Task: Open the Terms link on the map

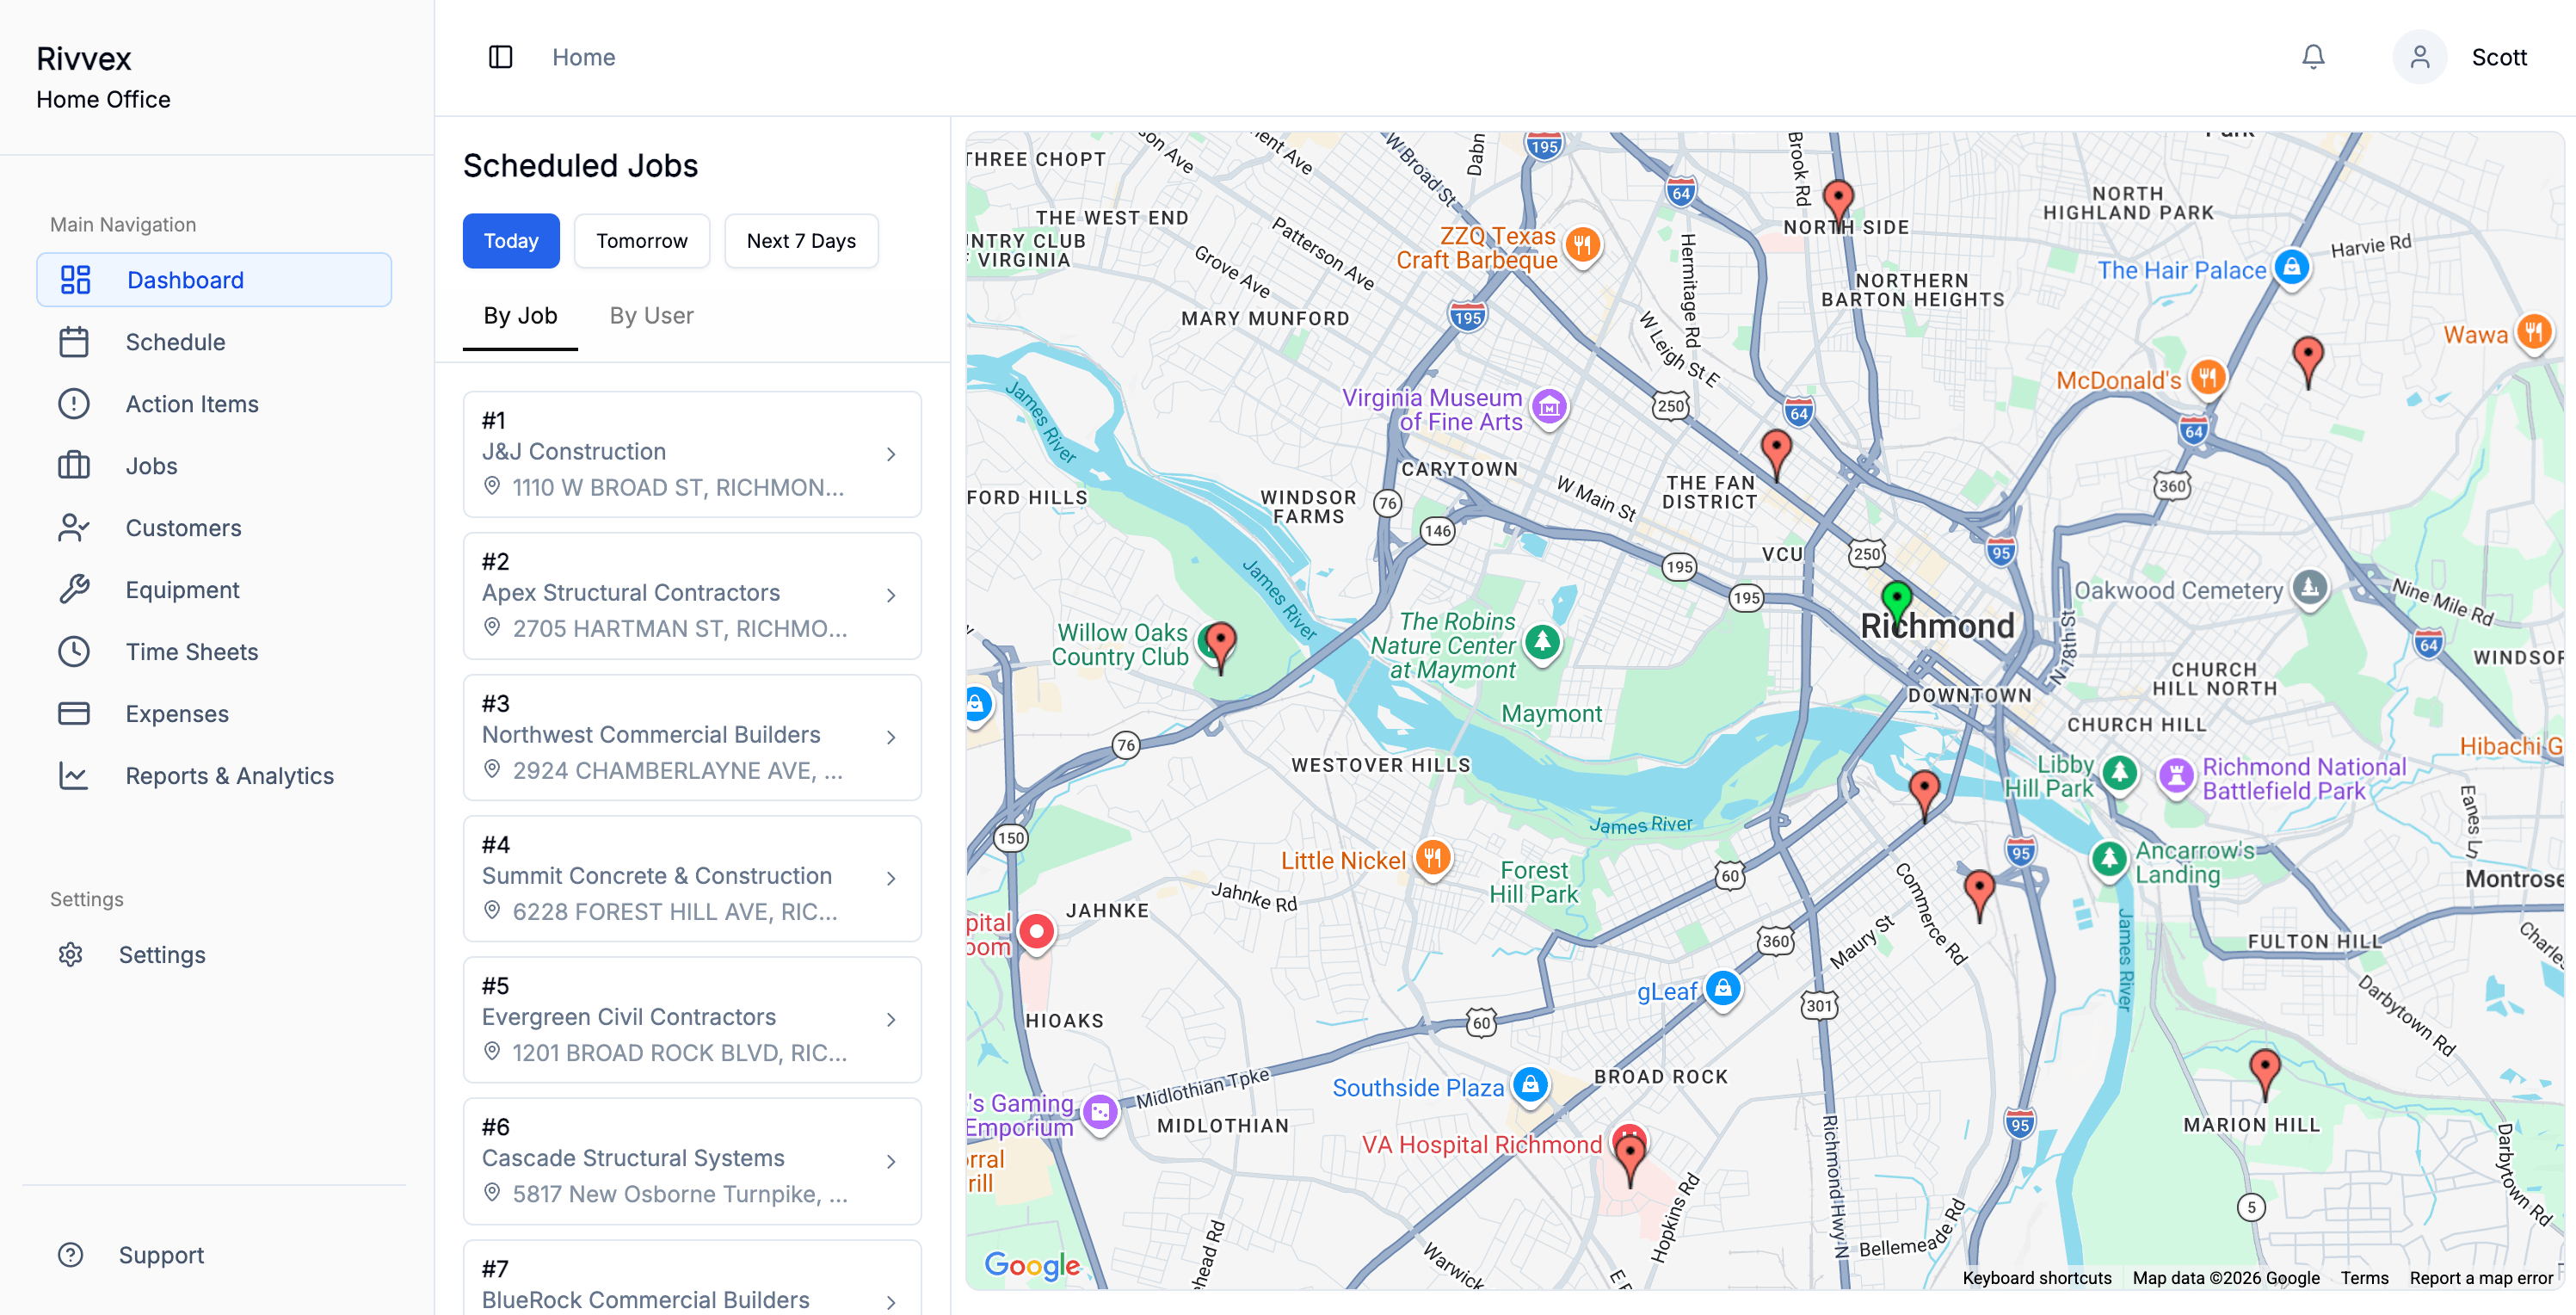Action: pyautogui.click(x=2364, y=1277)
